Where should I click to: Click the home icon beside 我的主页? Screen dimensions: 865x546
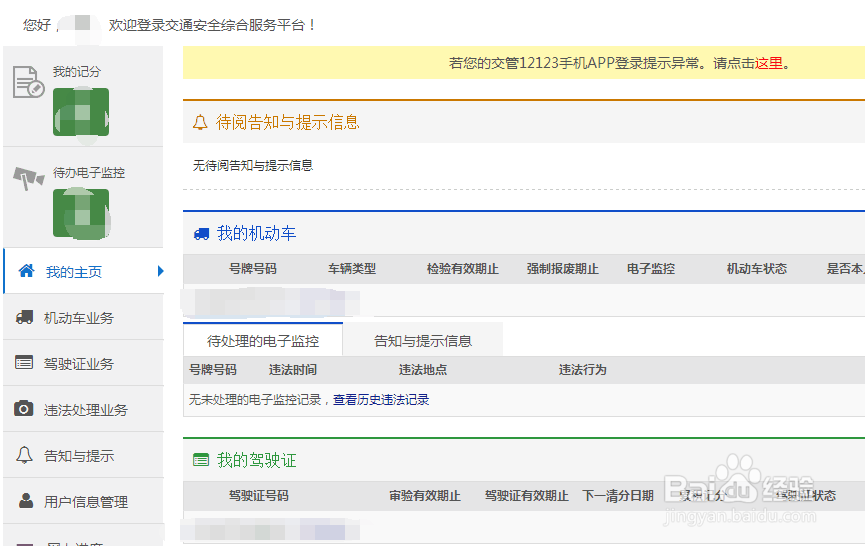[x=27, y=271]
